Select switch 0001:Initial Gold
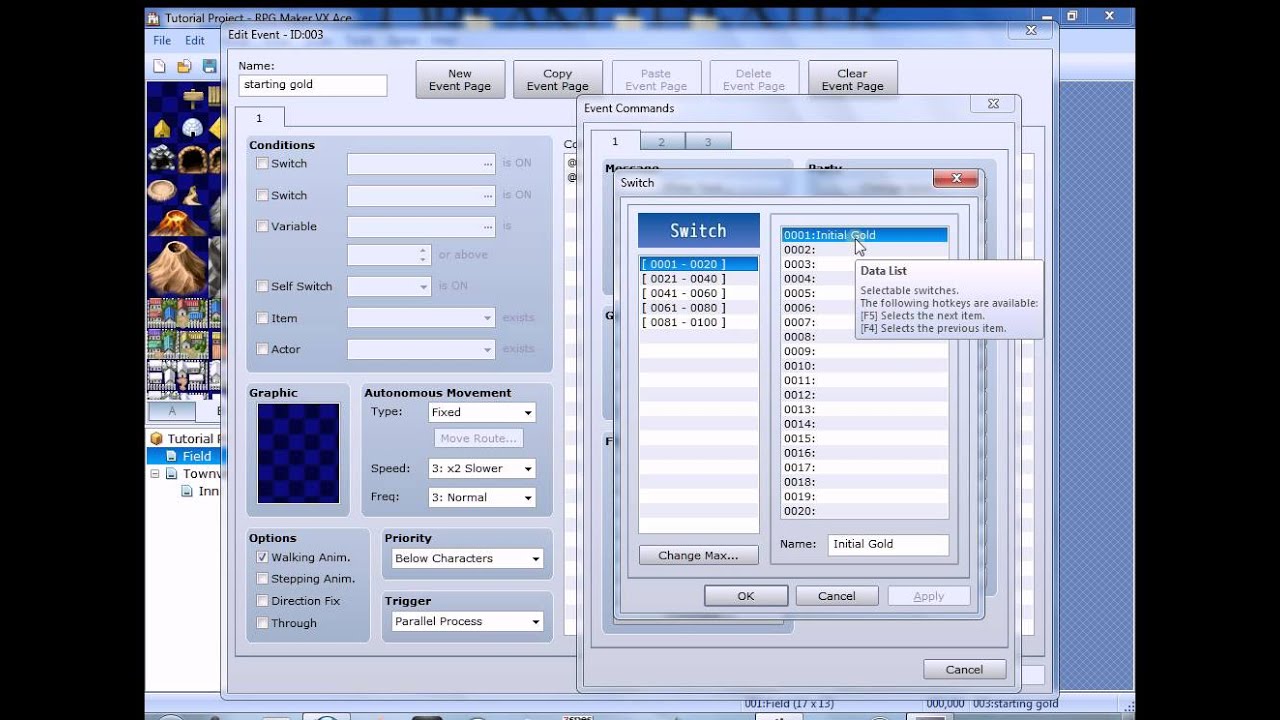 864,235
